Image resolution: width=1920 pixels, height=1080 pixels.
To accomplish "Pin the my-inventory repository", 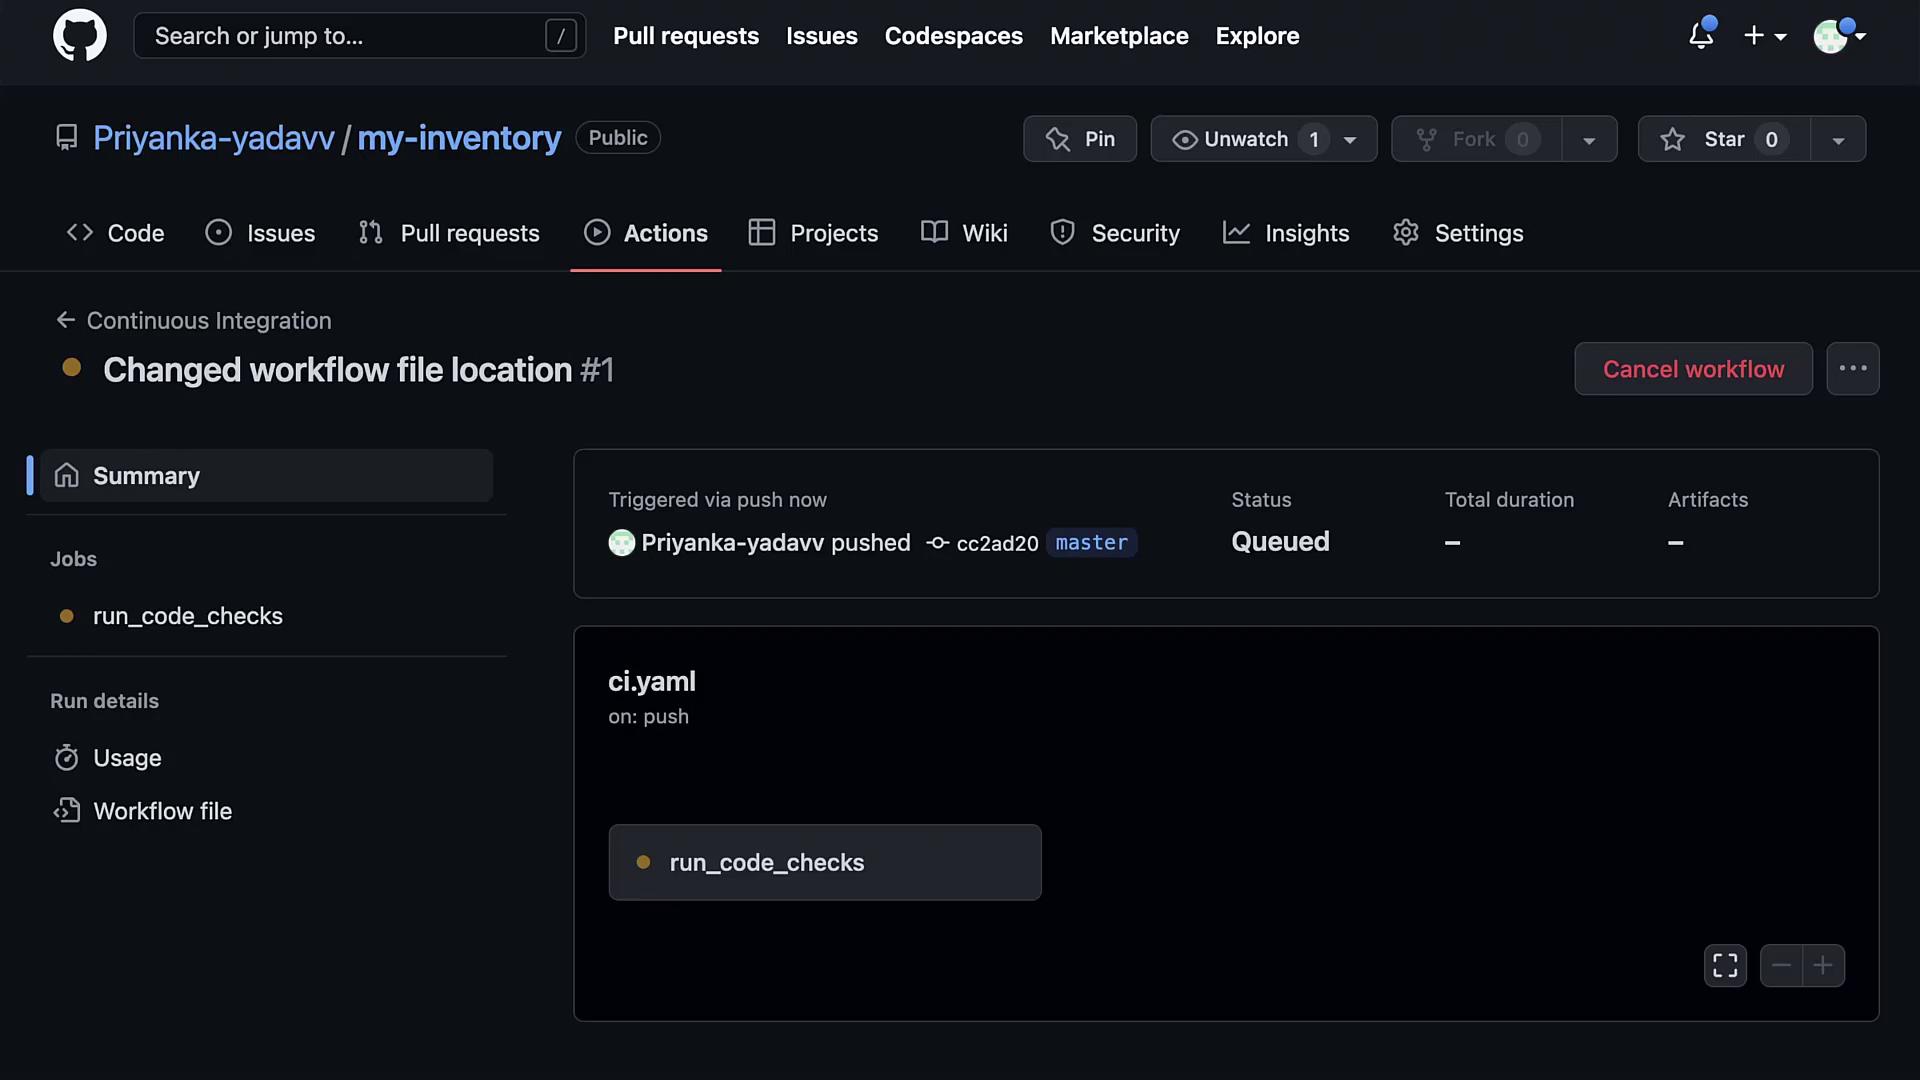I will pyautogui.click(x=1080, y=139).
